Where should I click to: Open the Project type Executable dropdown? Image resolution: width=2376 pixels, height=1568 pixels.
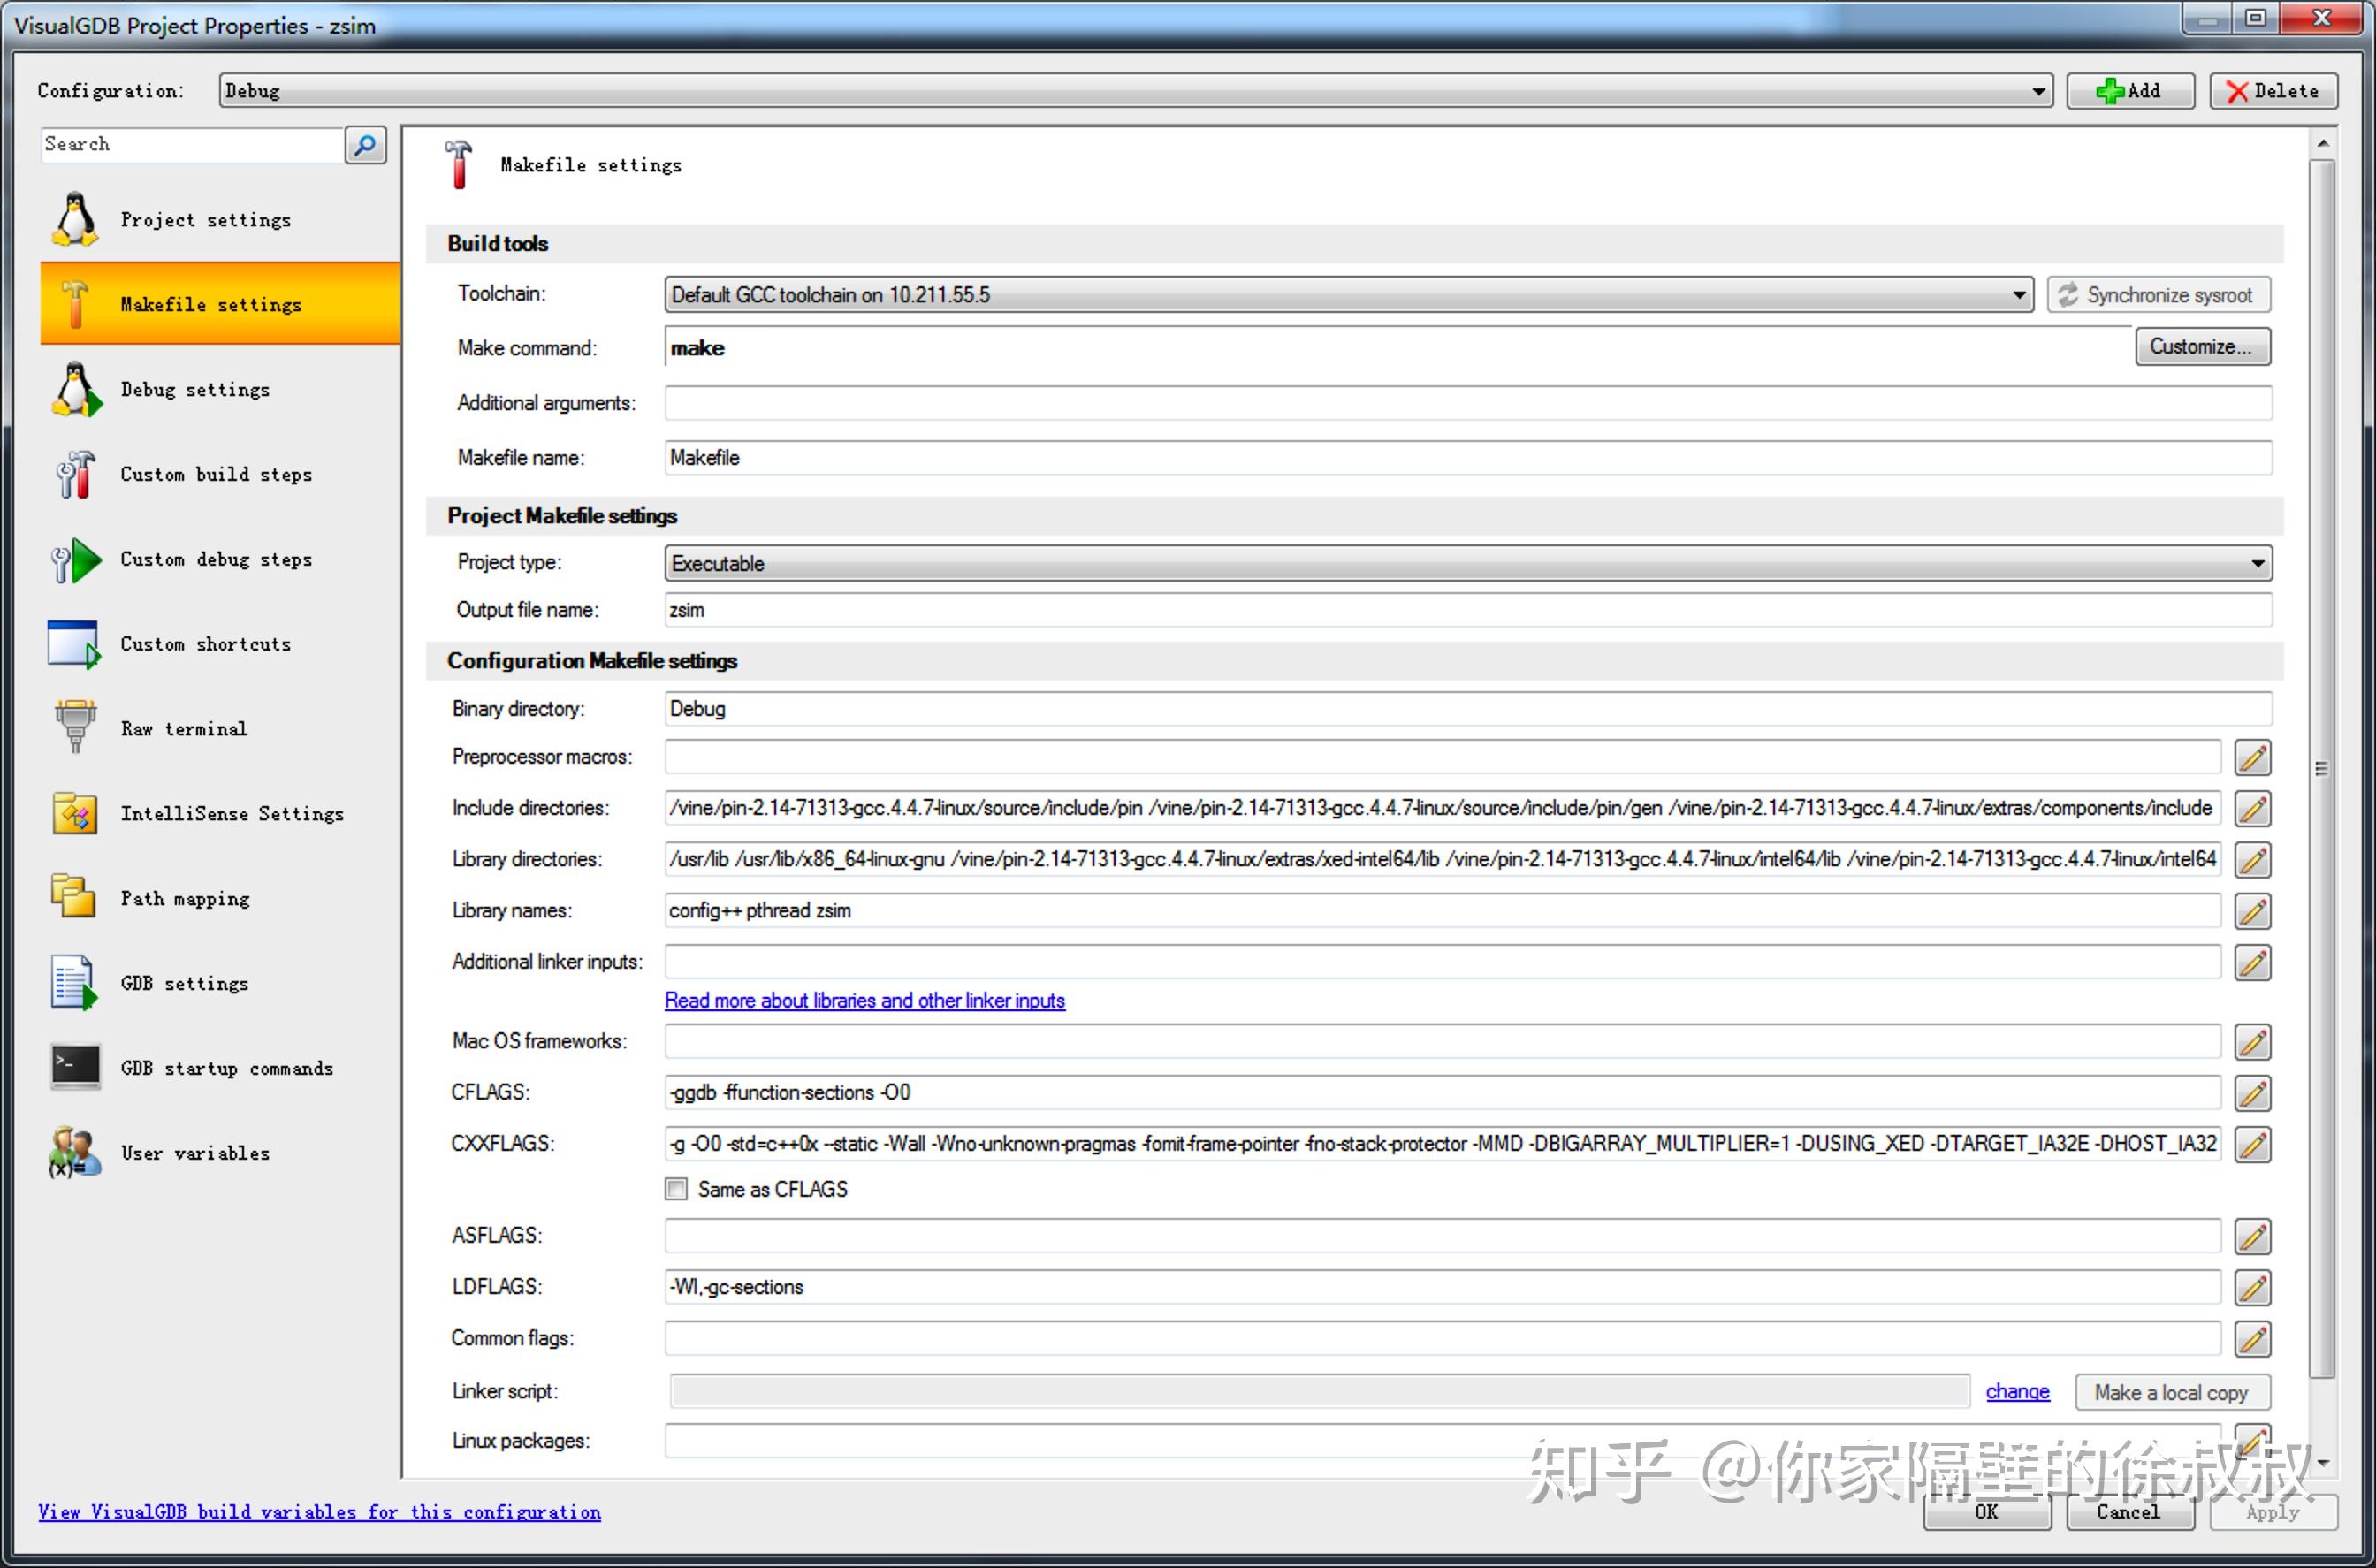point(2257,564)
